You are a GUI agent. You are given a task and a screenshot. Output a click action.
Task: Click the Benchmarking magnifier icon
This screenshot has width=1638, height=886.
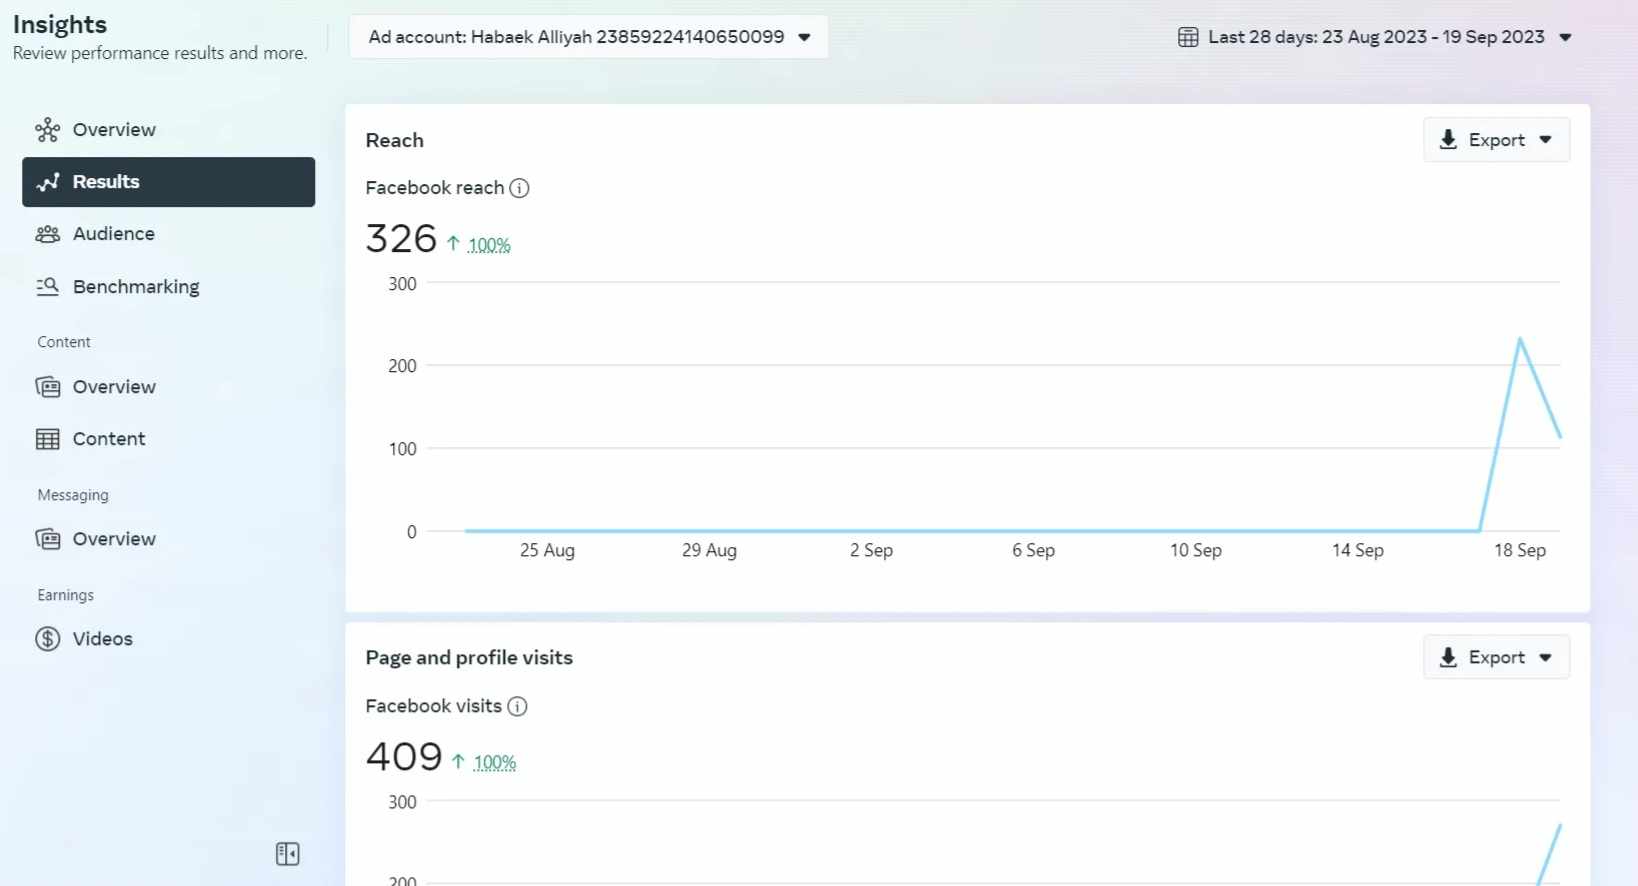(47, 287)
